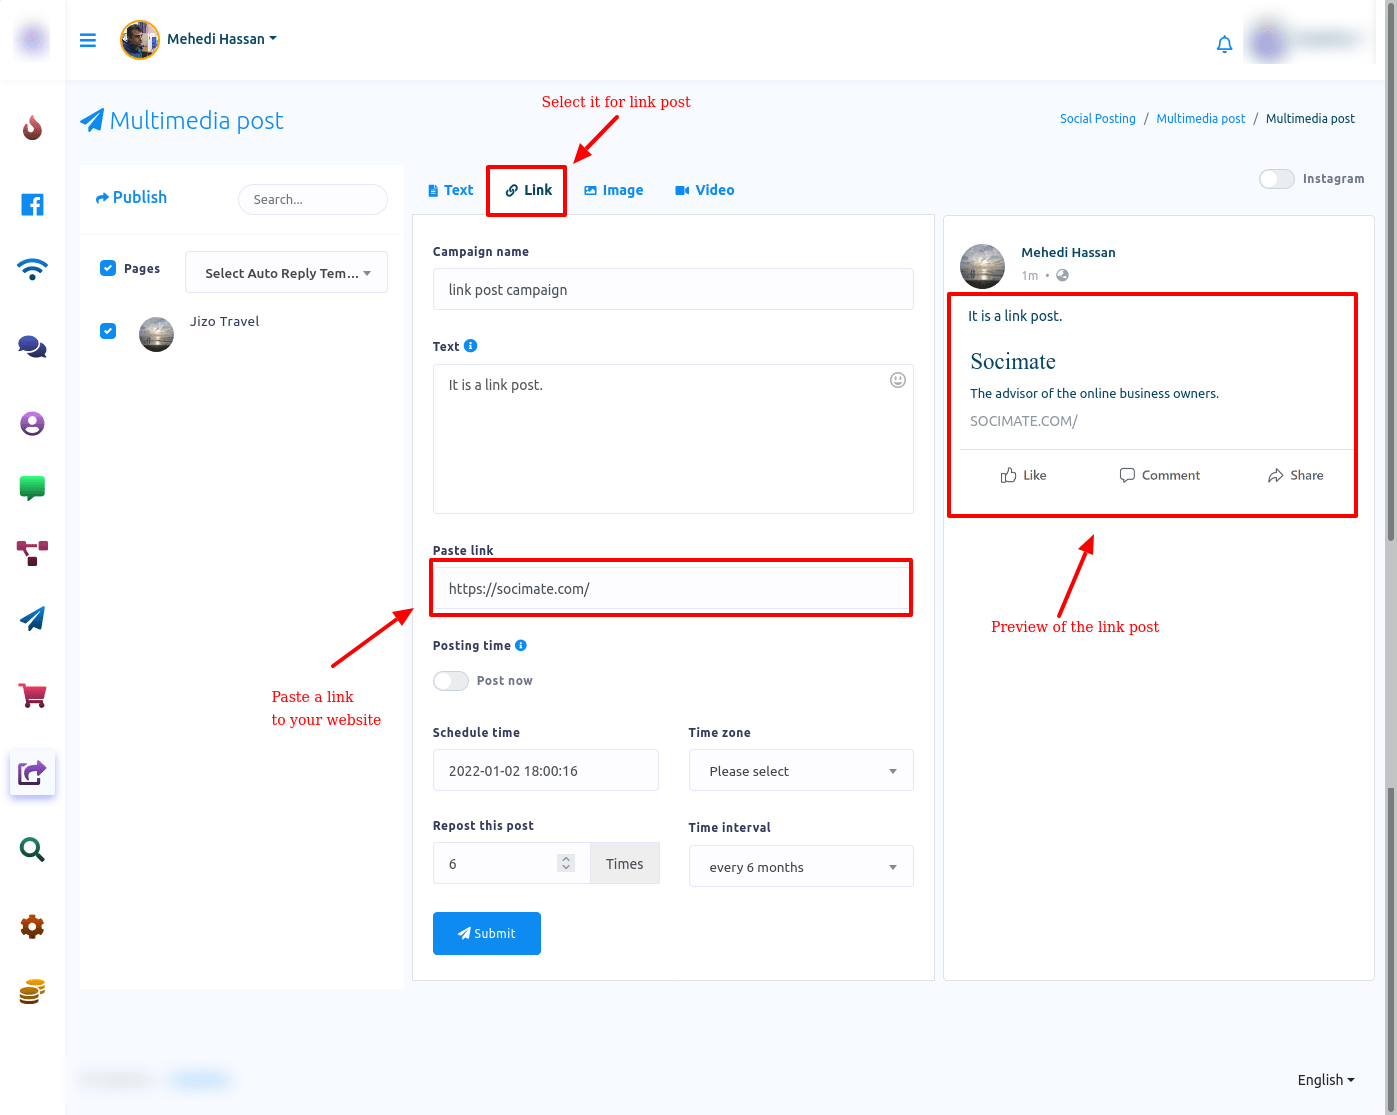Click the hamburger menu icon

[88, 40]
